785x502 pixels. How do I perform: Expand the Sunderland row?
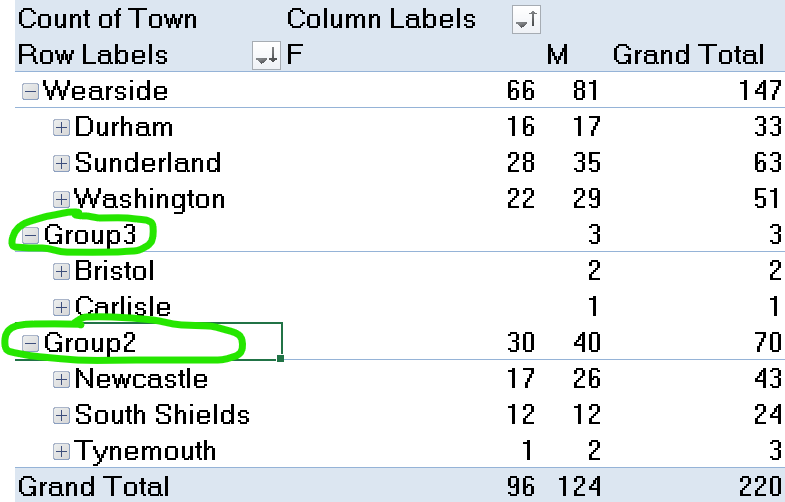tap(61, 164)
